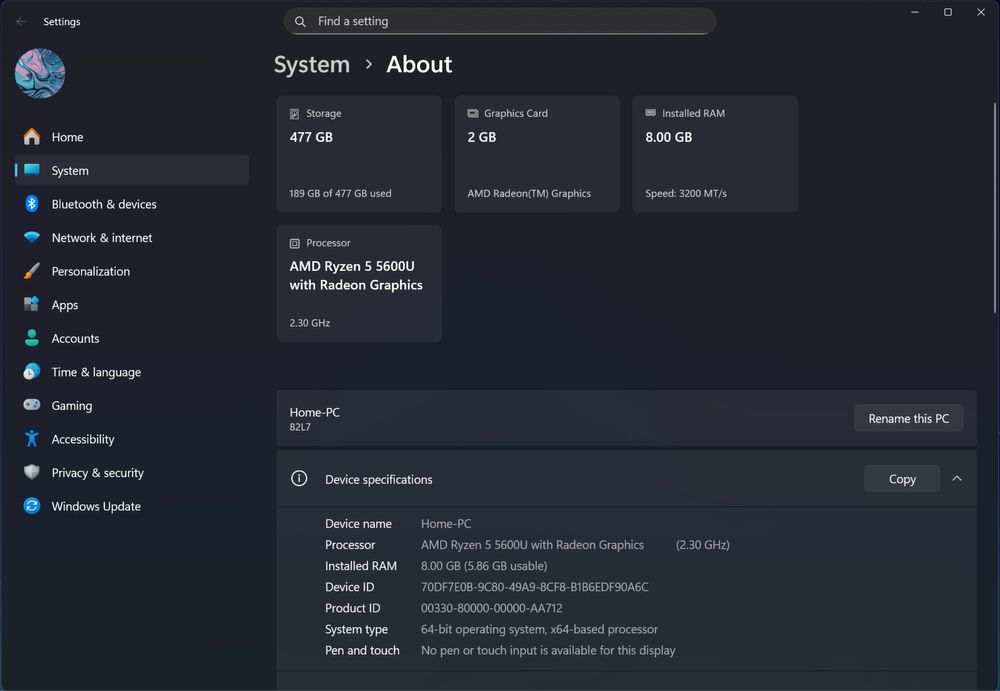Click the Product ID value 00330-80000-00000-AA712
Viewport: 1000px width, 691px height.
click(492, 608)
